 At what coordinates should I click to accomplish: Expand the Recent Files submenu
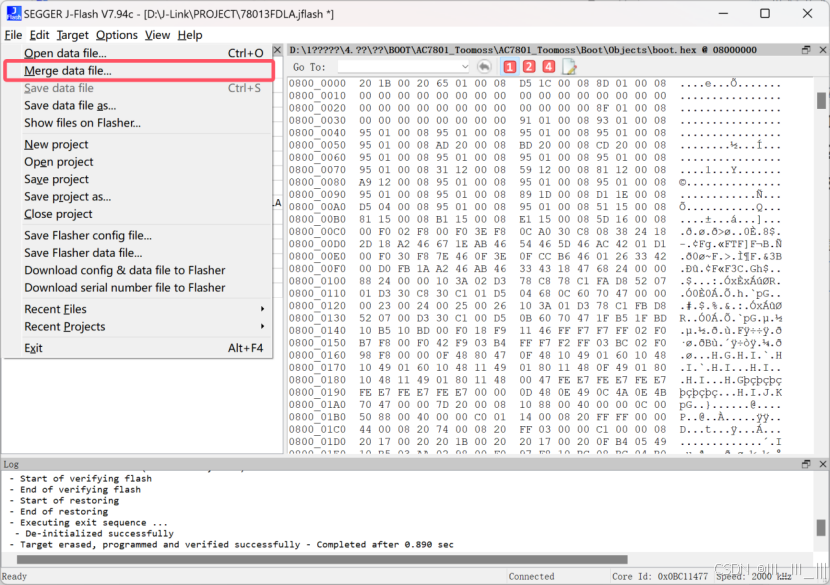click(263, 309)
